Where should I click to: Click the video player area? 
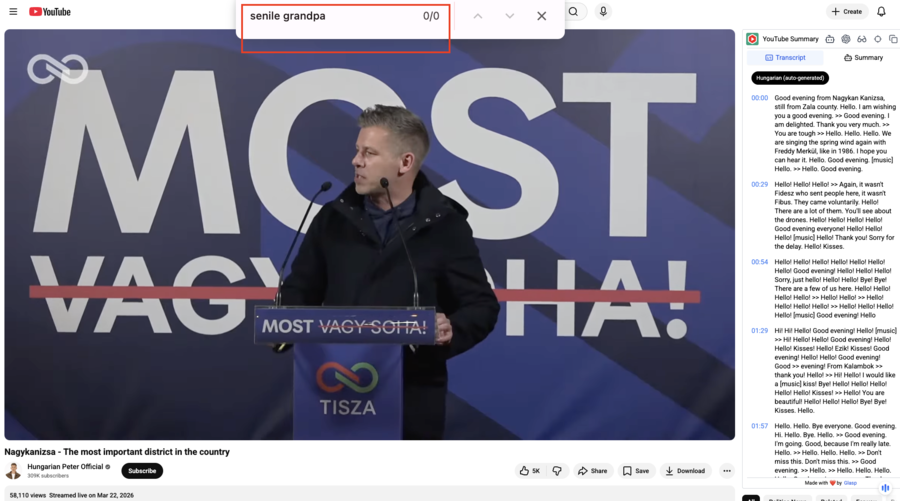370,235
